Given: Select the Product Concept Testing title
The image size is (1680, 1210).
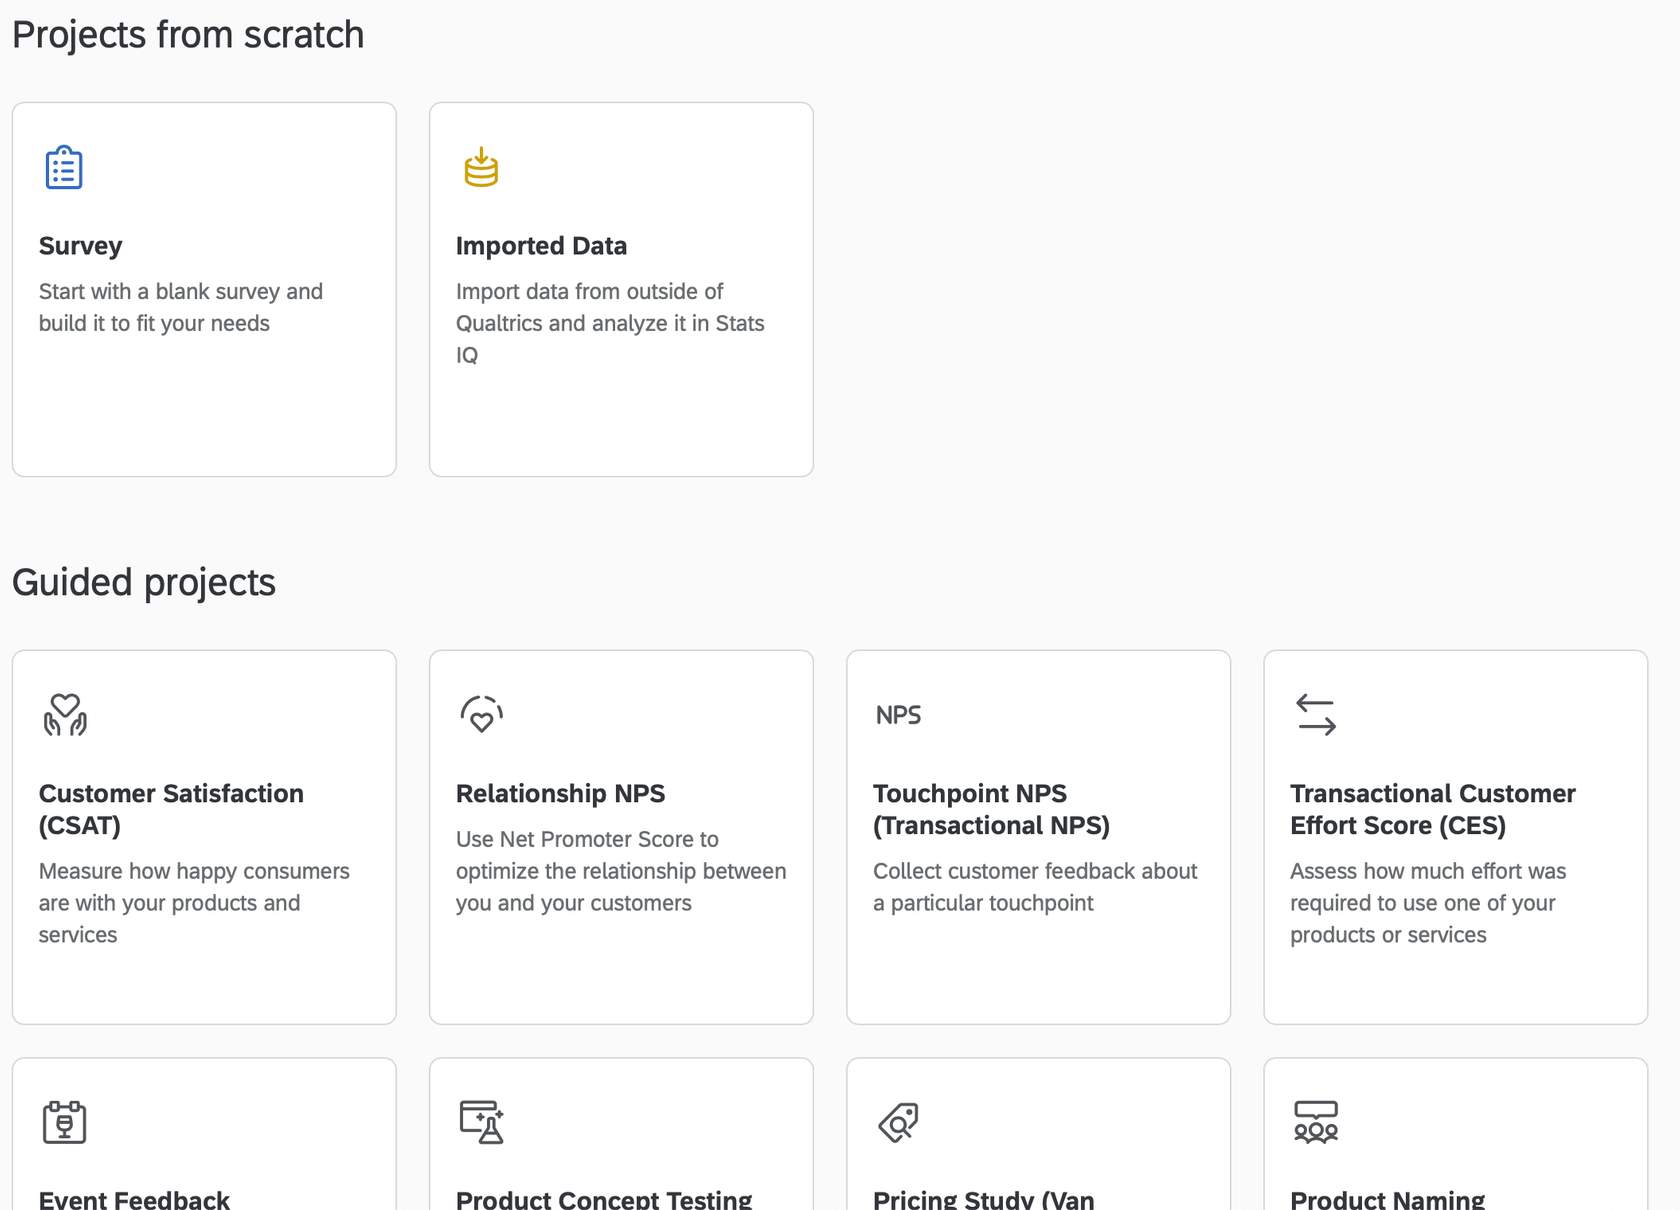Looking at the screenshot, I should click(603, 1199).
